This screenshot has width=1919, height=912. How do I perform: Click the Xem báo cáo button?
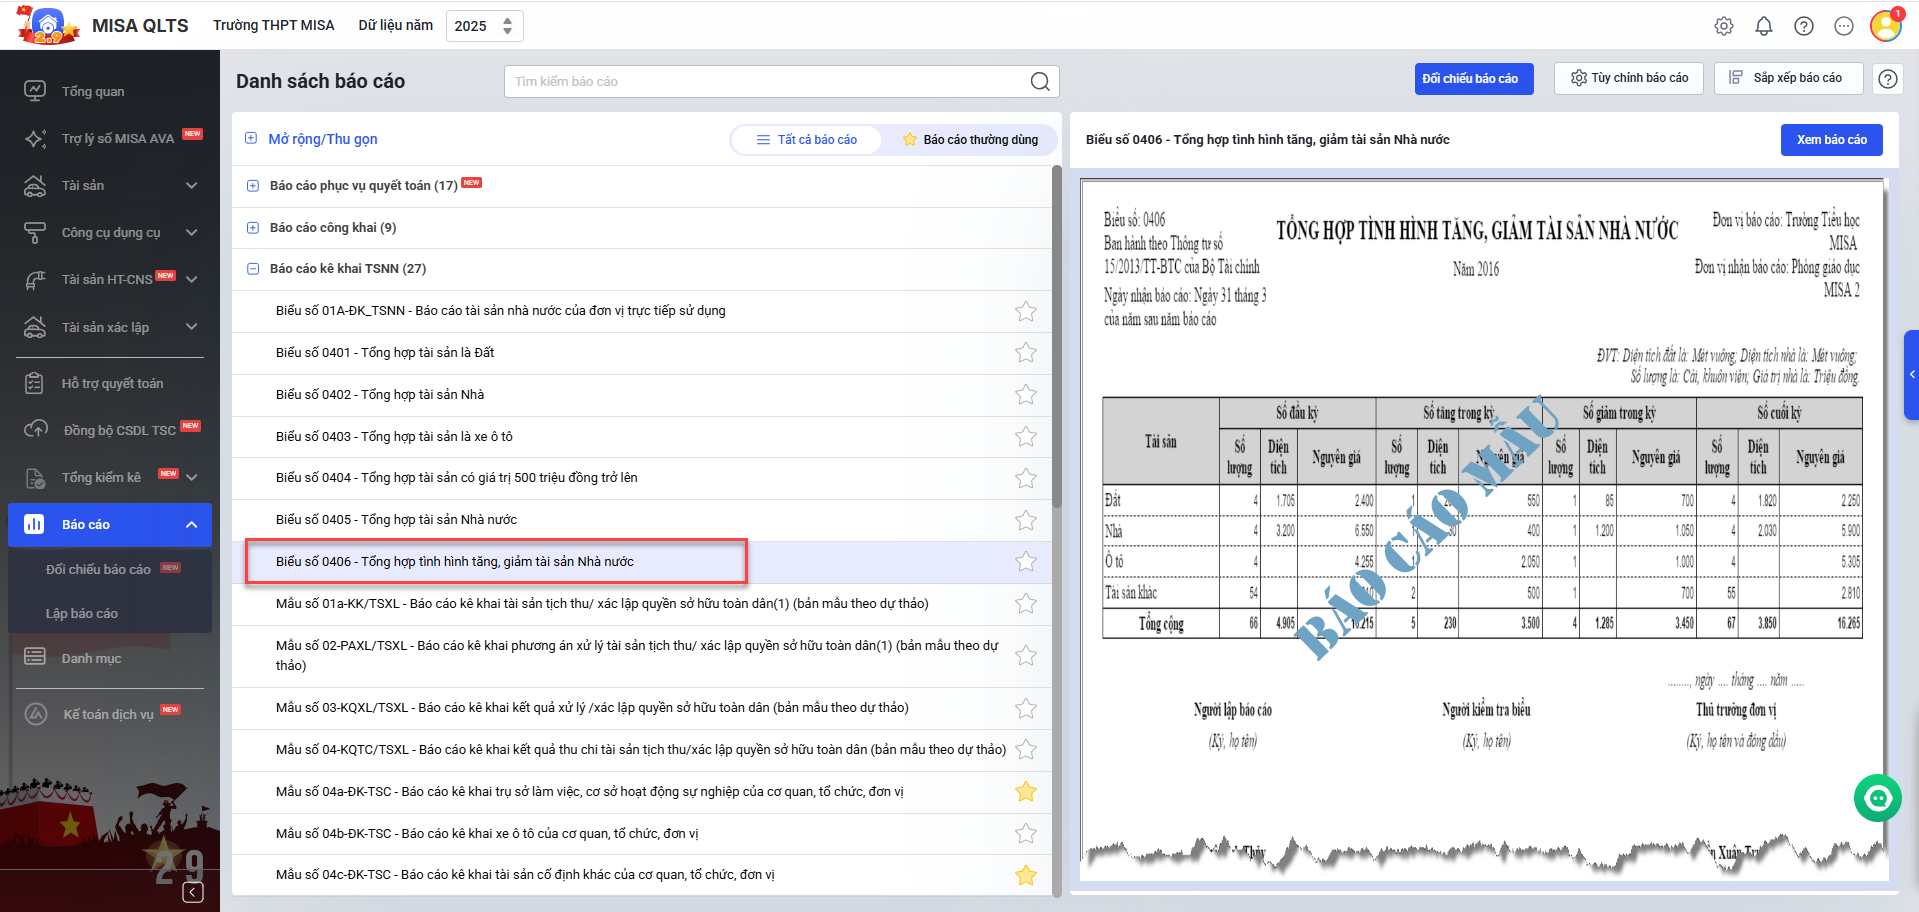point(1831,140)
